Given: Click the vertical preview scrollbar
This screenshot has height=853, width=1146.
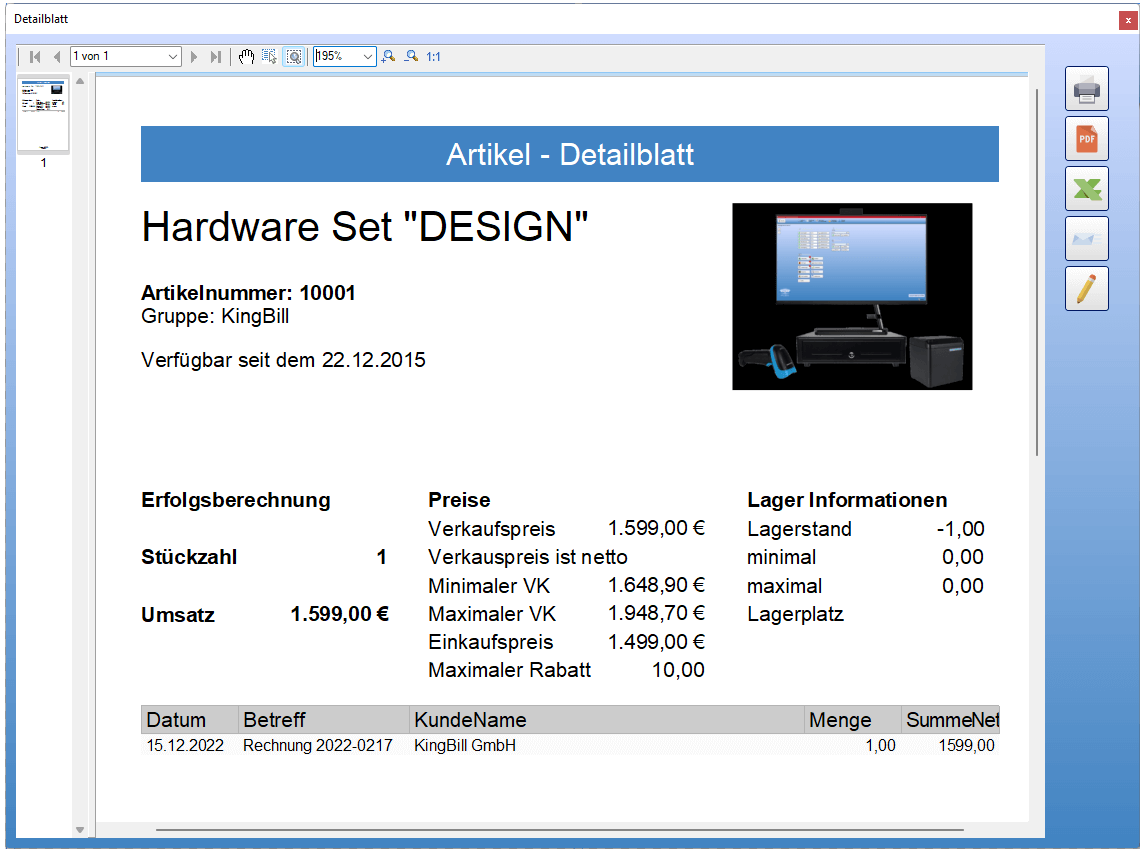Looking at the screenshot, I should [1036, 272].
